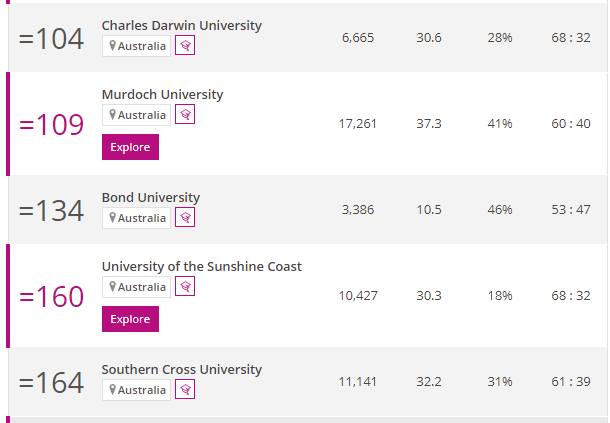The width and height of the screenshot is (610, 423).
Task: Open the Bond University link
Action: (150, 198)
